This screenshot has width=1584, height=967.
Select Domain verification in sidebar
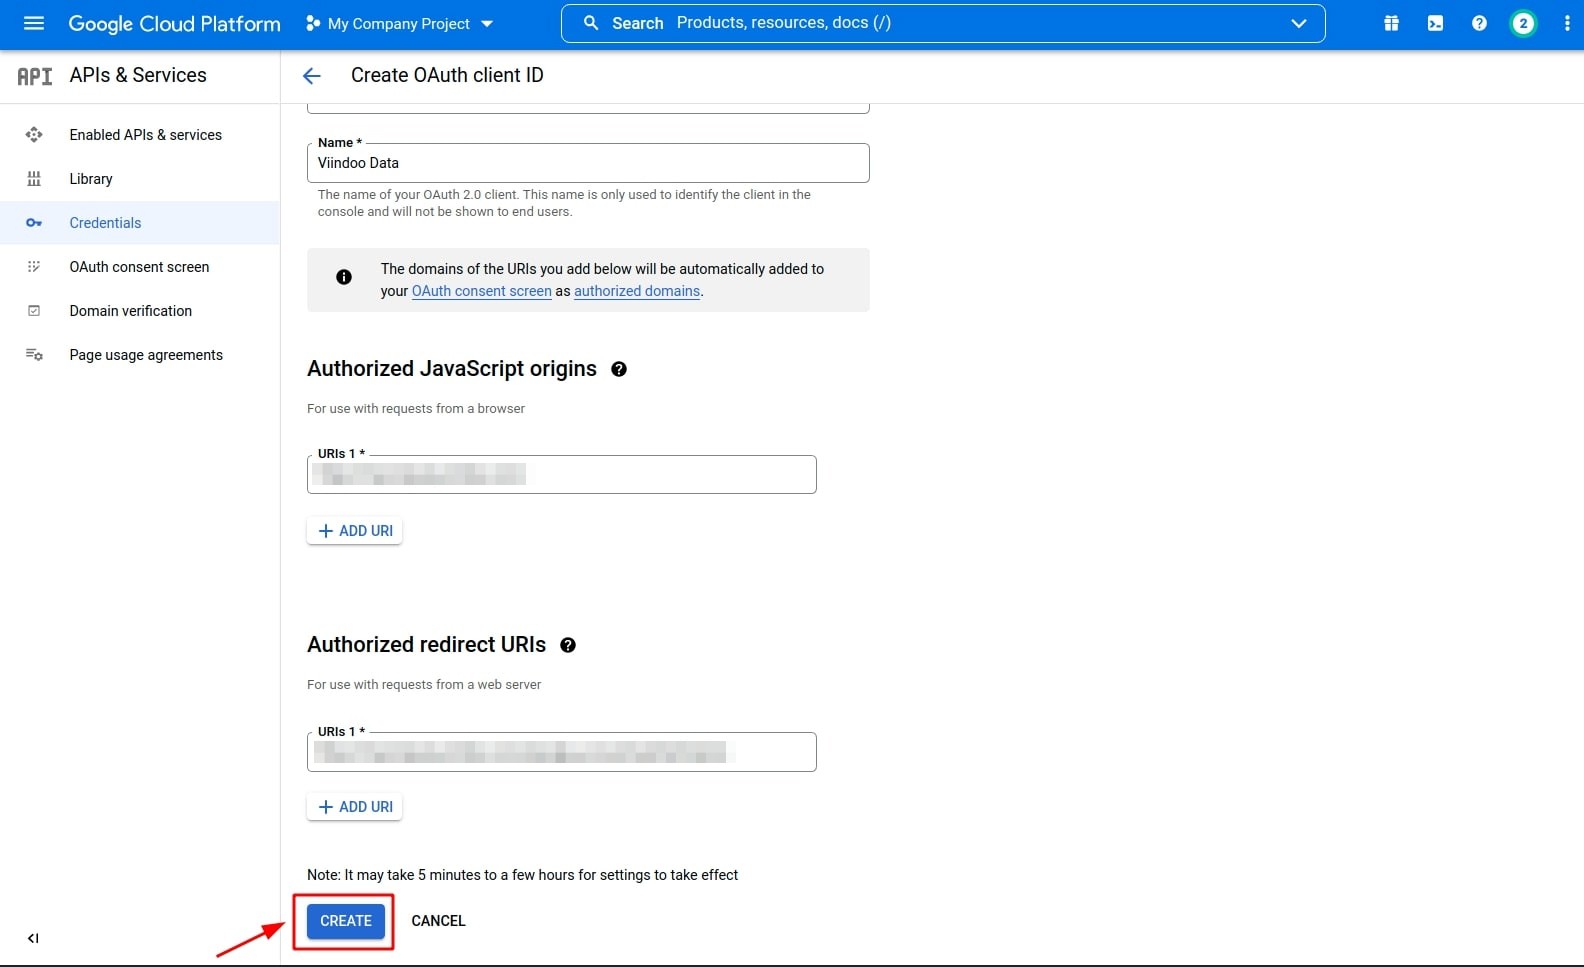click(130, 311)
